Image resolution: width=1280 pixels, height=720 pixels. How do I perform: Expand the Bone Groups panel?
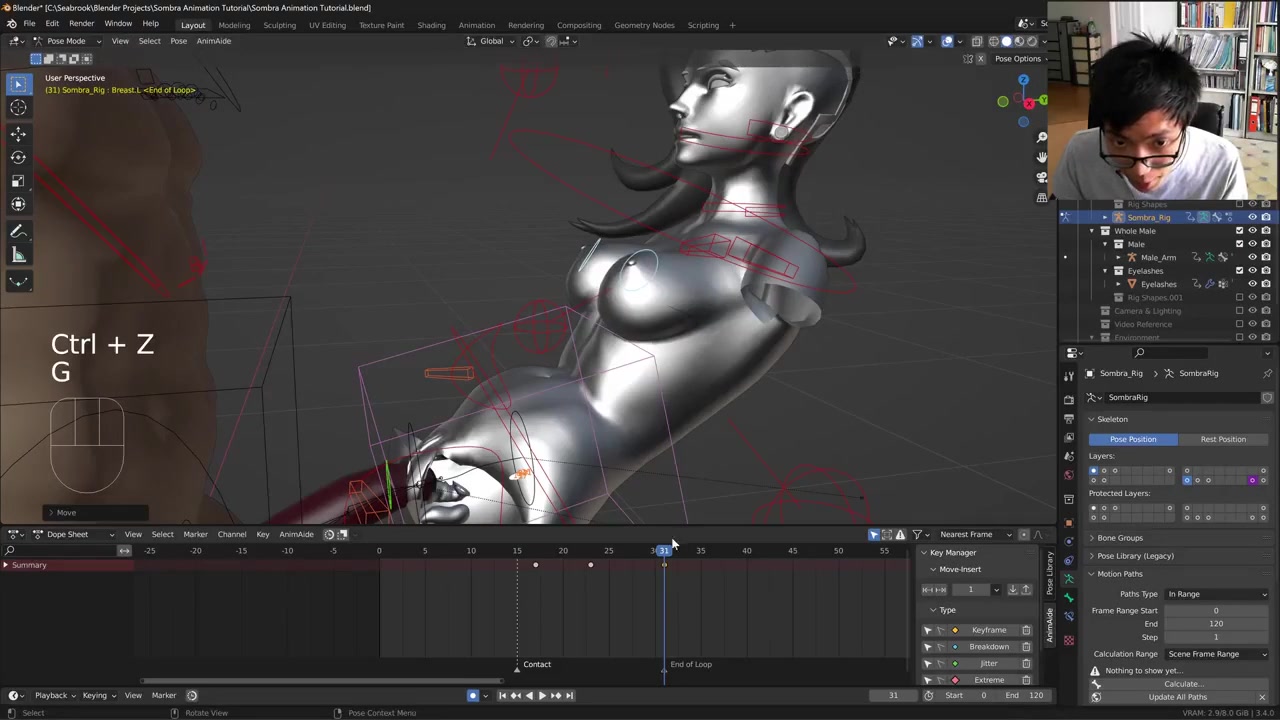(1119, 538)
